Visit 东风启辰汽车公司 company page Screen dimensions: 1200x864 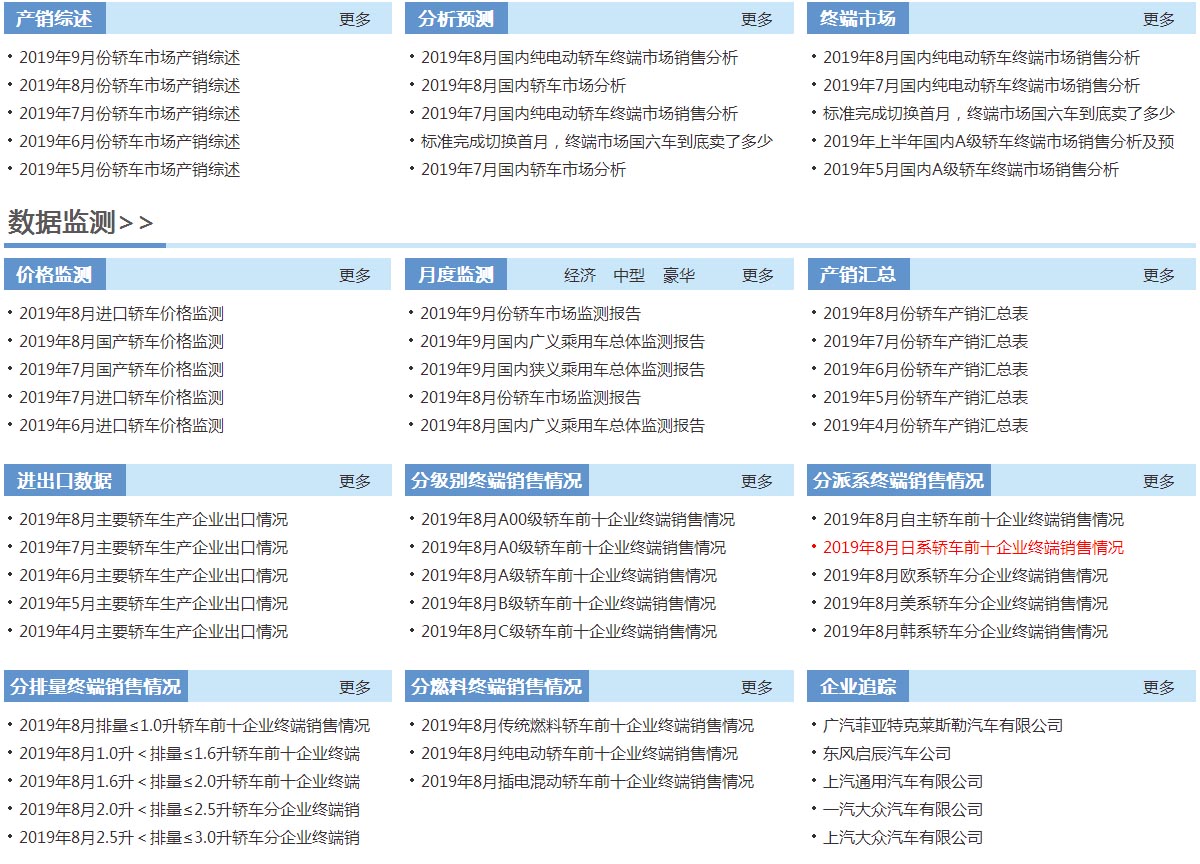pyautogui.click(x=886, y=754)
